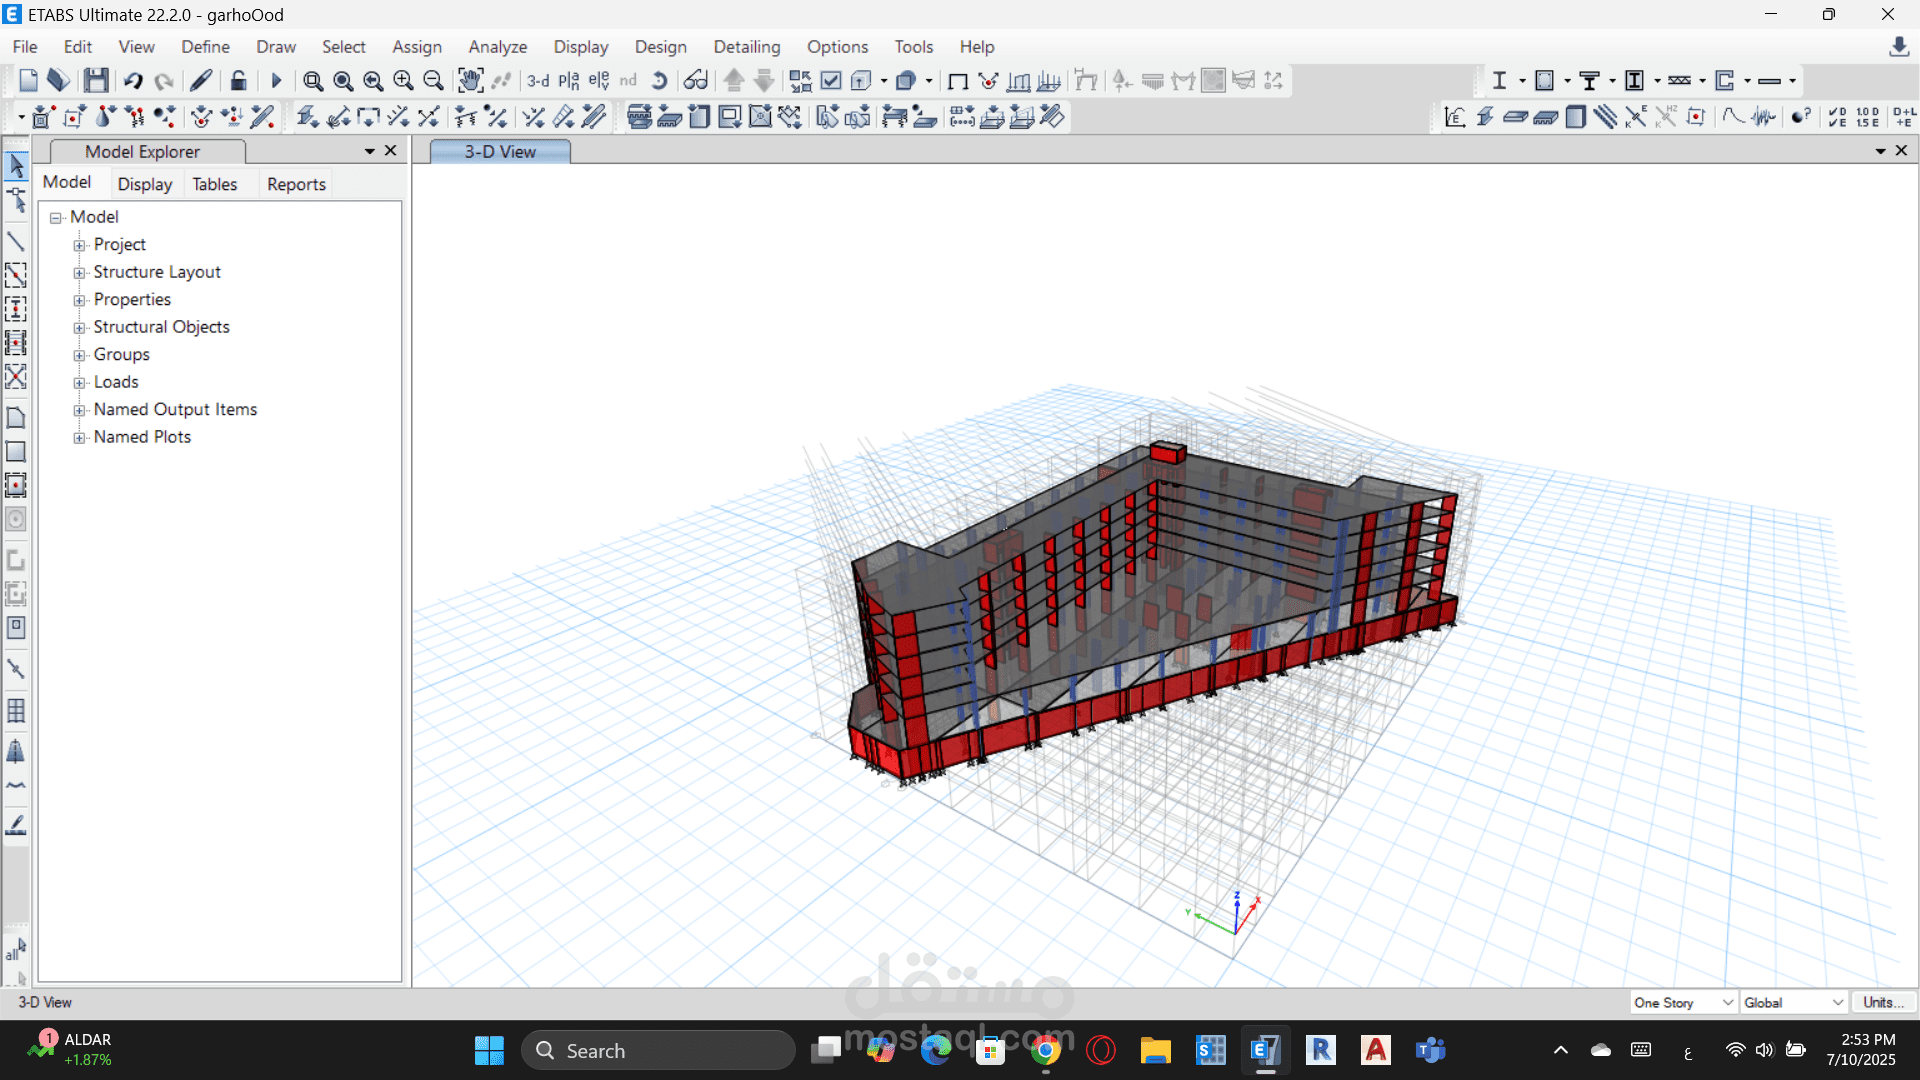
Task: Open Revit from the taskbar
Action: [x=1321, y=1050]
